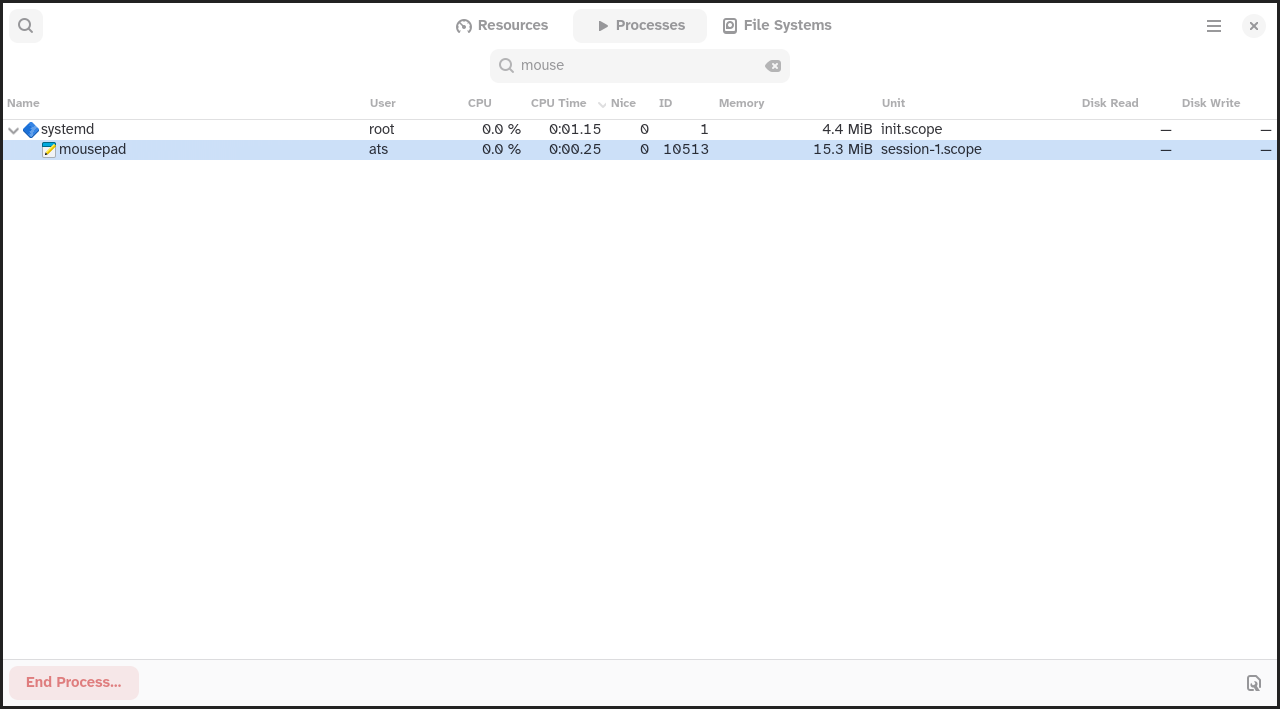1280x709 pixels.
Task: Toggle the search button in header bar
Action: click(26, 26)
